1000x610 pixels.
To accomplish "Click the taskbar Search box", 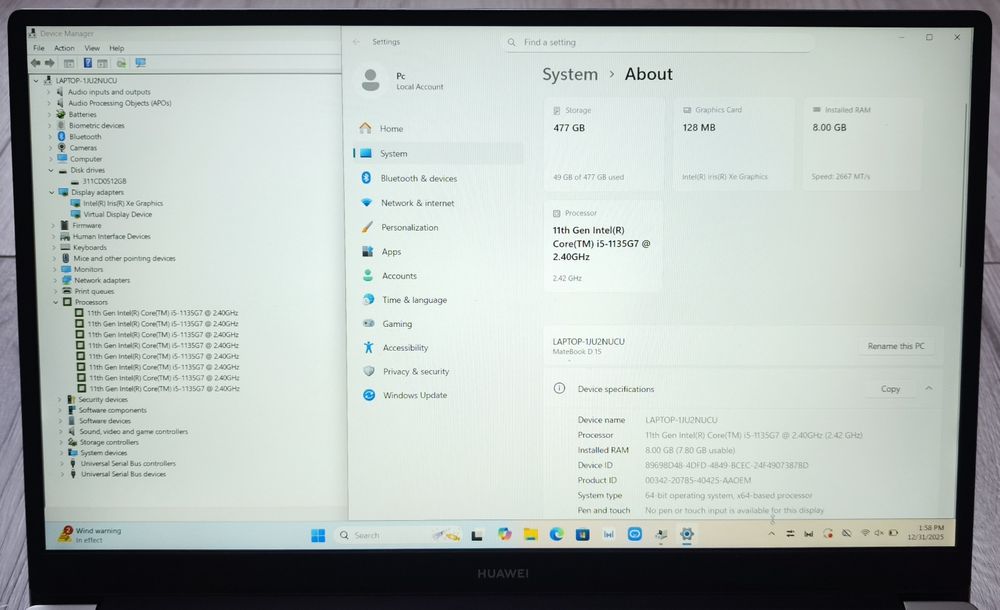I will [x=399, y=535].
